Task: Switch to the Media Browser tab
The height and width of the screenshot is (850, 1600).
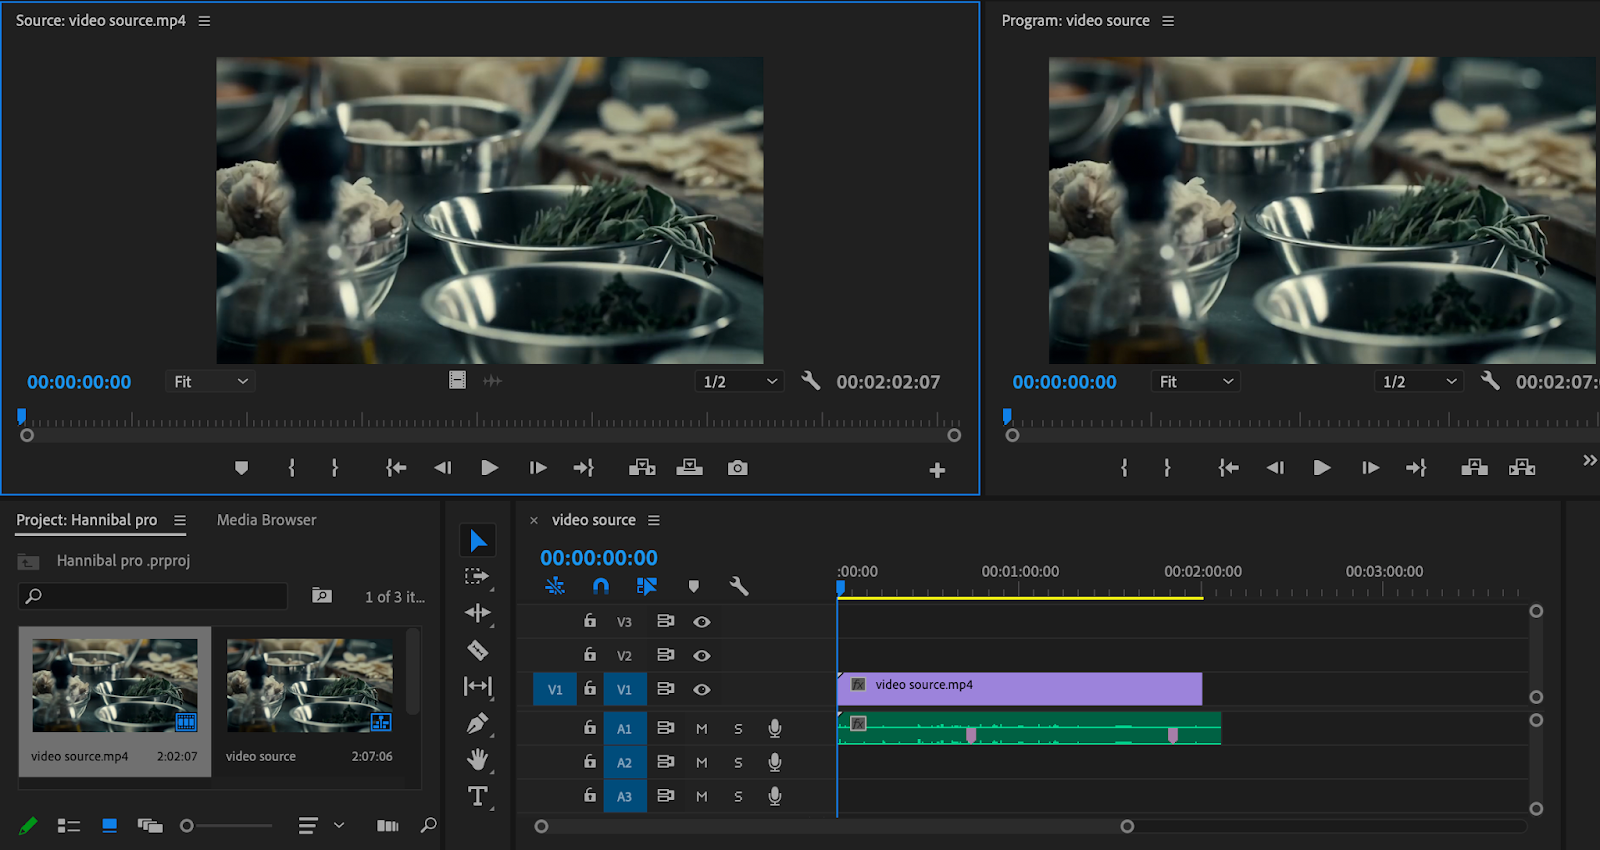Action: click(266, 520)
